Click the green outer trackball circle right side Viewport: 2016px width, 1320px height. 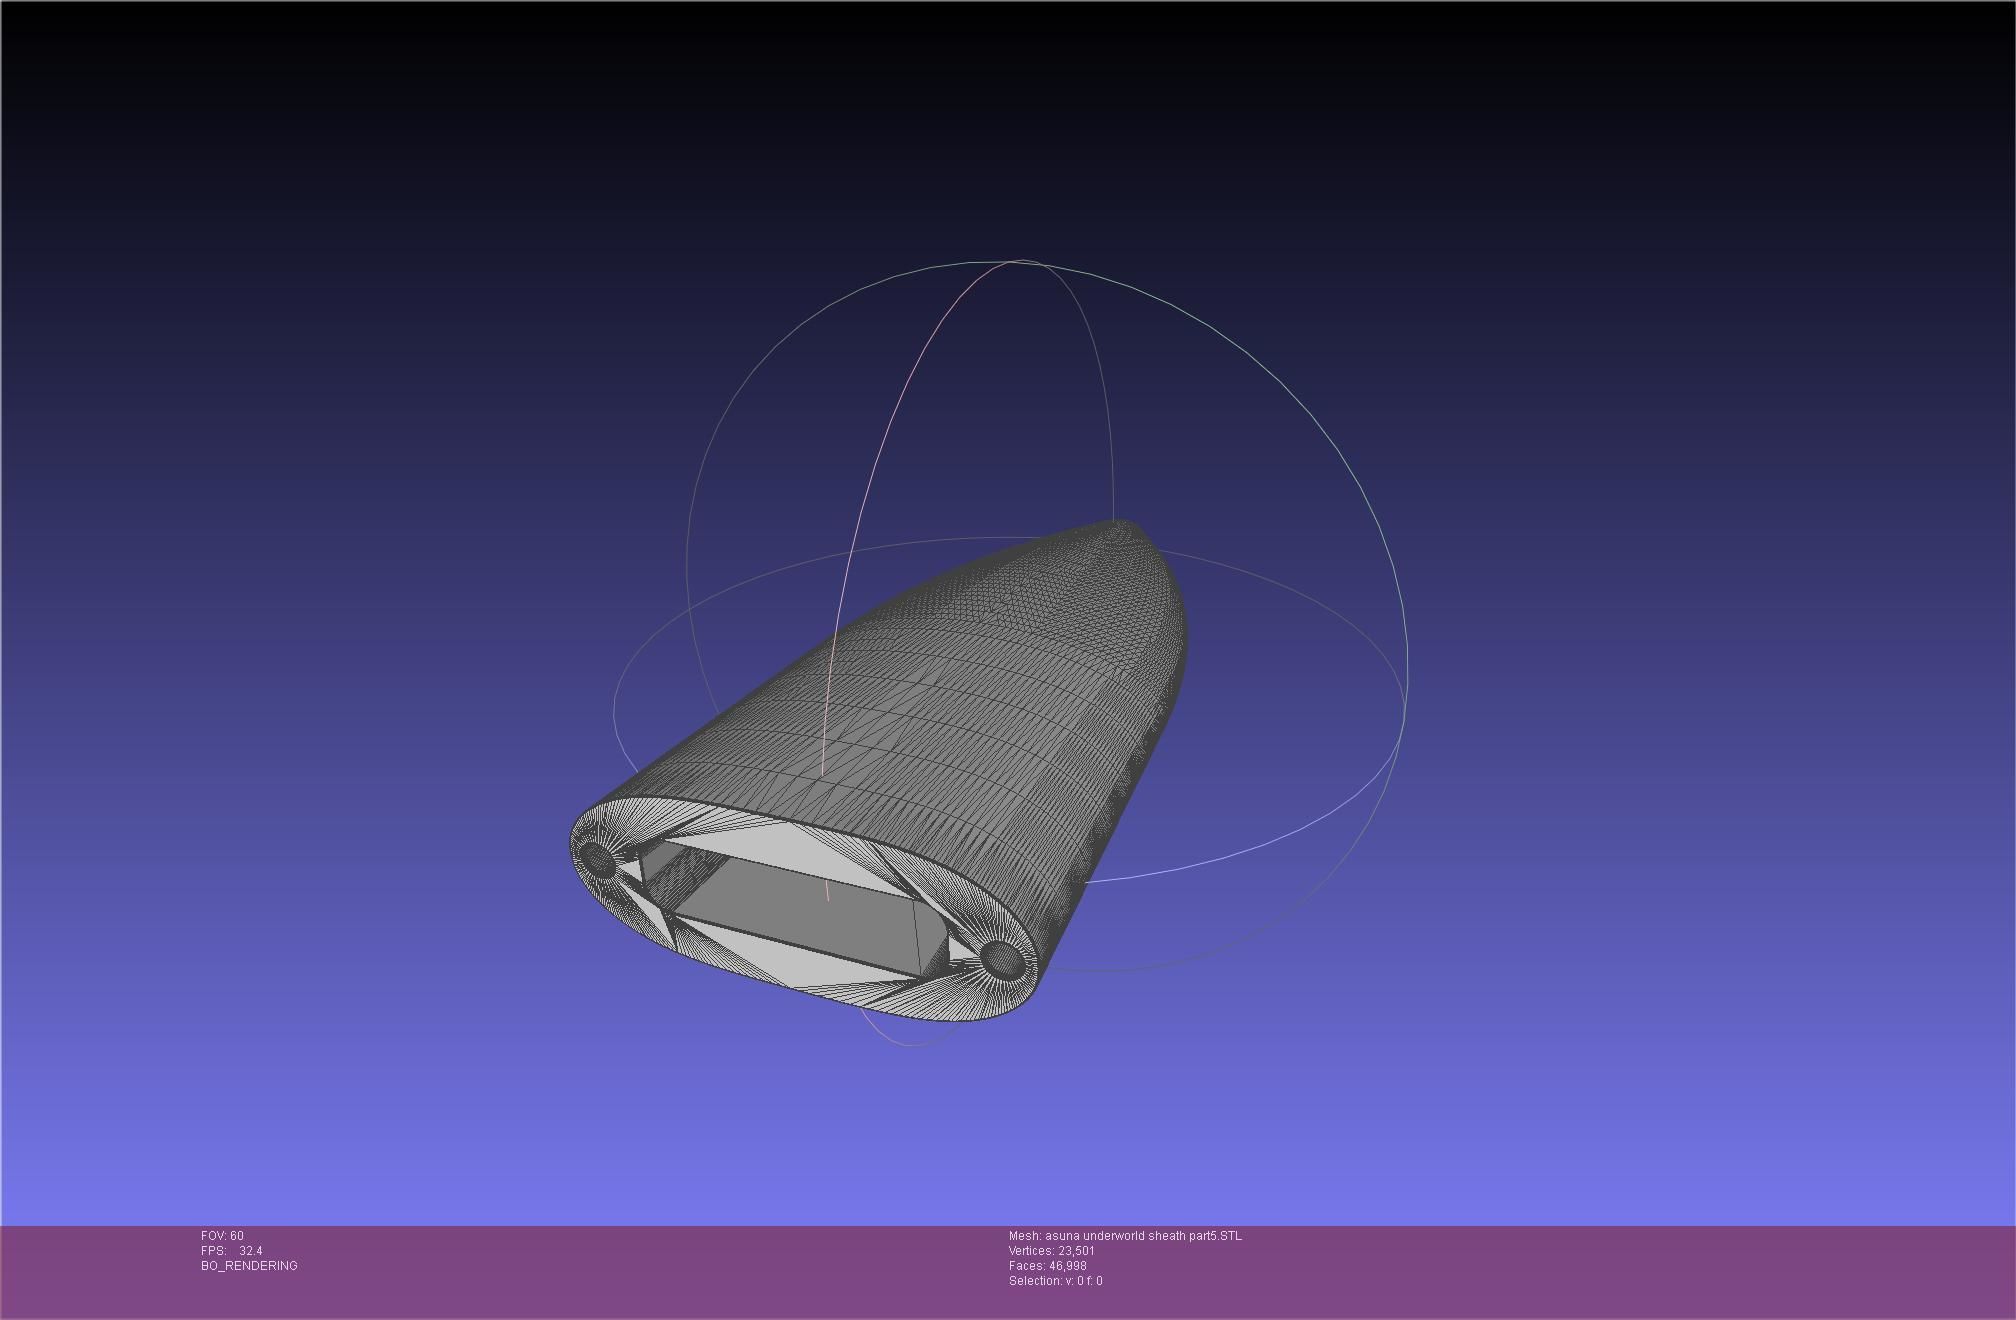1407,640
